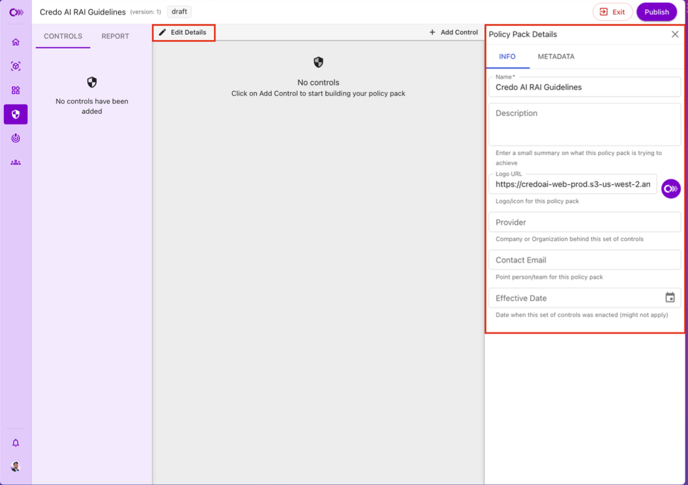Screen dimensions: 688x485
Task: Click "No controls have been added" text
Action: (92, 106)
